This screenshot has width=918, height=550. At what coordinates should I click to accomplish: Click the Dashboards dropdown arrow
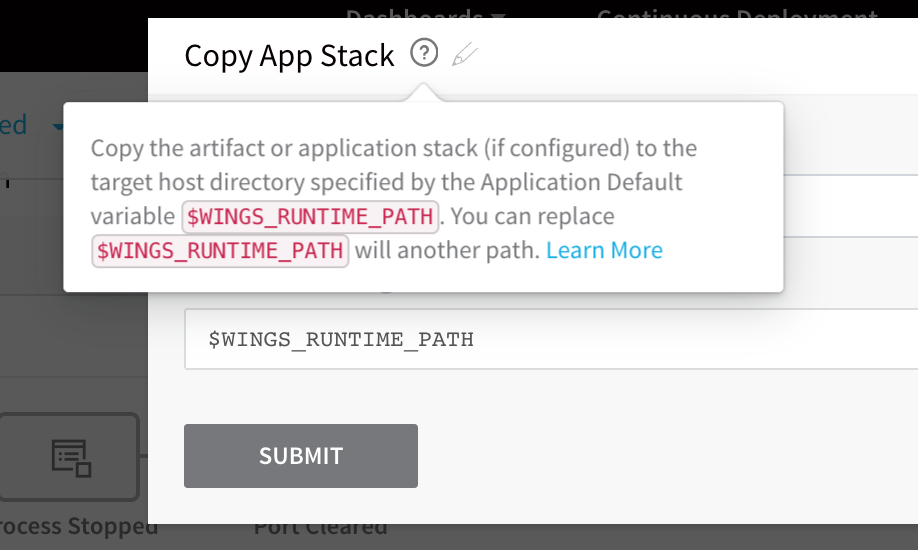[x=498, y=15]
